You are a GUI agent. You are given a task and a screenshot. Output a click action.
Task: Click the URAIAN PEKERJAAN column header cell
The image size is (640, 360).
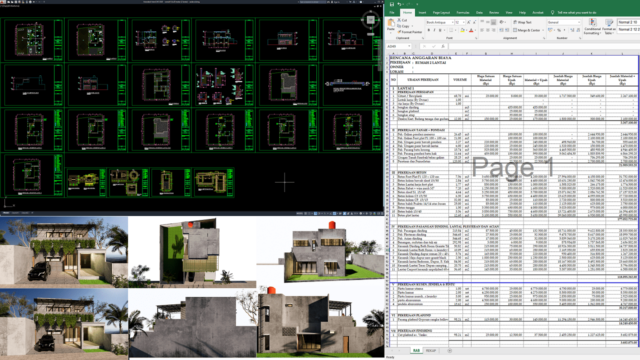tap(423, 80)
